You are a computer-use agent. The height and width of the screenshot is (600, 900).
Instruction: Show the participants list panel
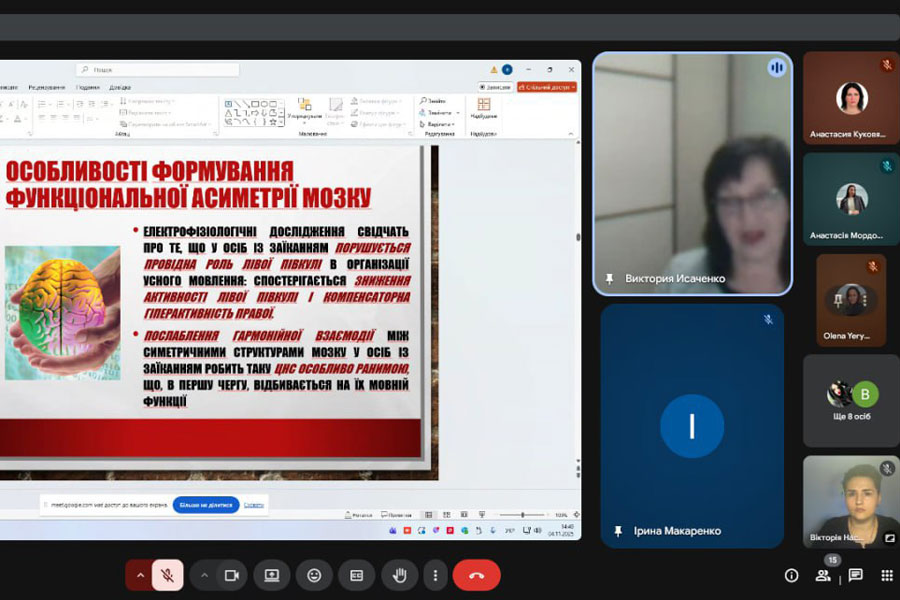click(x=823, y=575)
